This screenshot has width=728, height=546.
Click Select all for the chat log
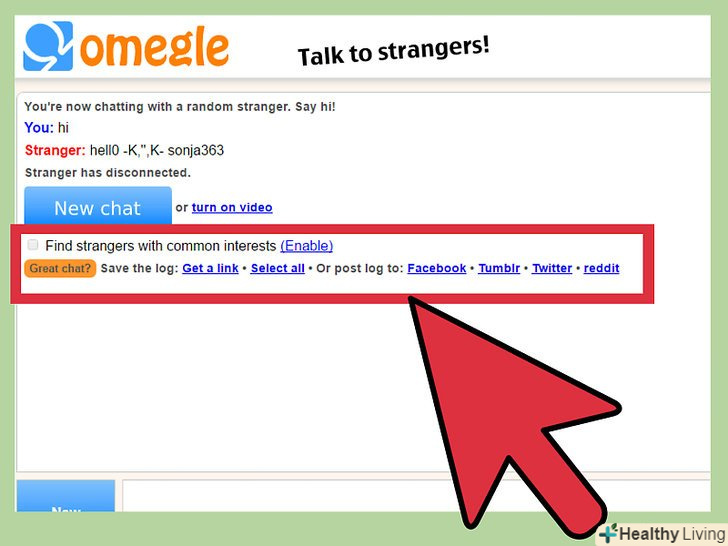point(278,268)
